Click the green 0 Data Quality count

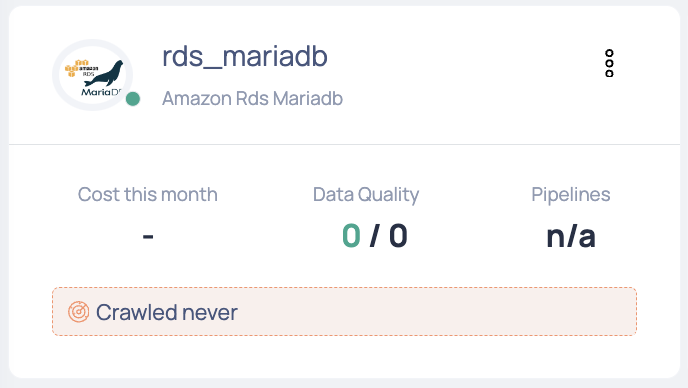[x=351, y=236]
